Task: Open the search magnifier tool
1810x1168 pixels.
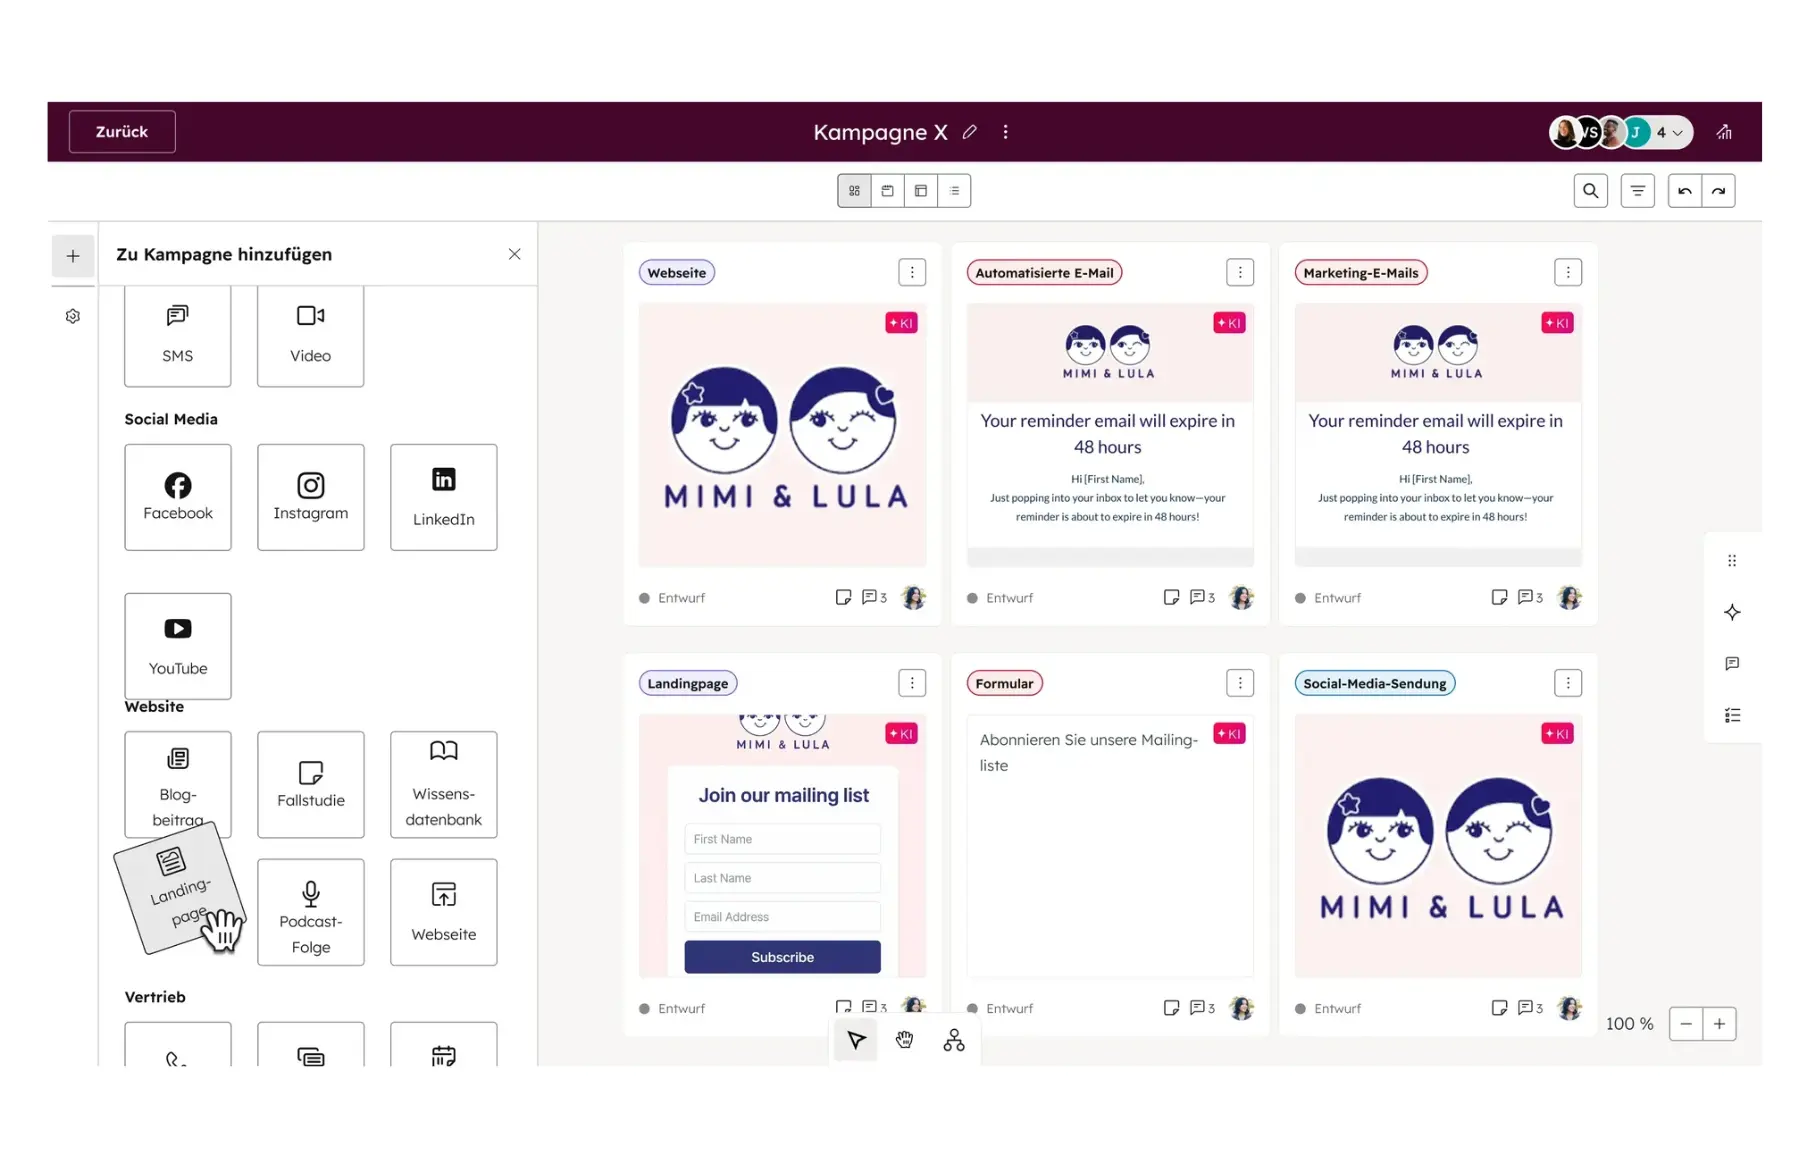Action: pyautogui.click(x=1590, y=191)
